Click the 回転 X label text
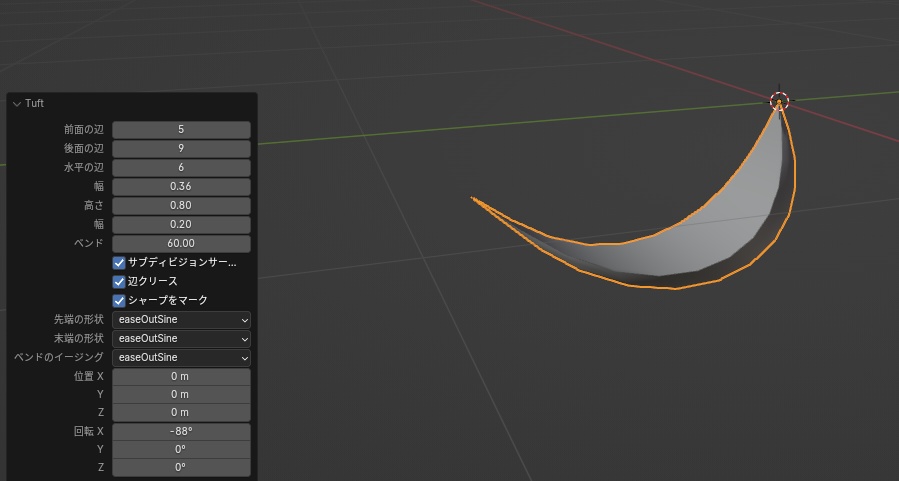The width and height of the screenshot is (899, 481). pos(89,431)
